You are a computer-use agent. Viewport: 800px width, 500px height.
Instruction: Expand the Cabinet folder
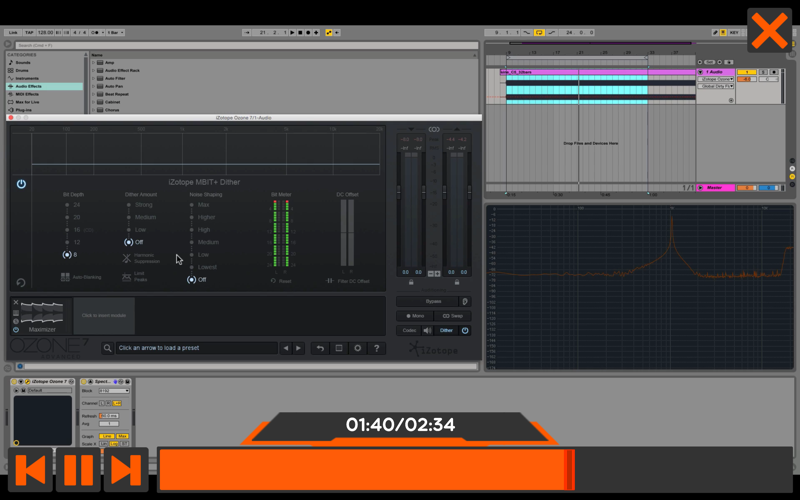pyautogui.click(x=93, y=102)
